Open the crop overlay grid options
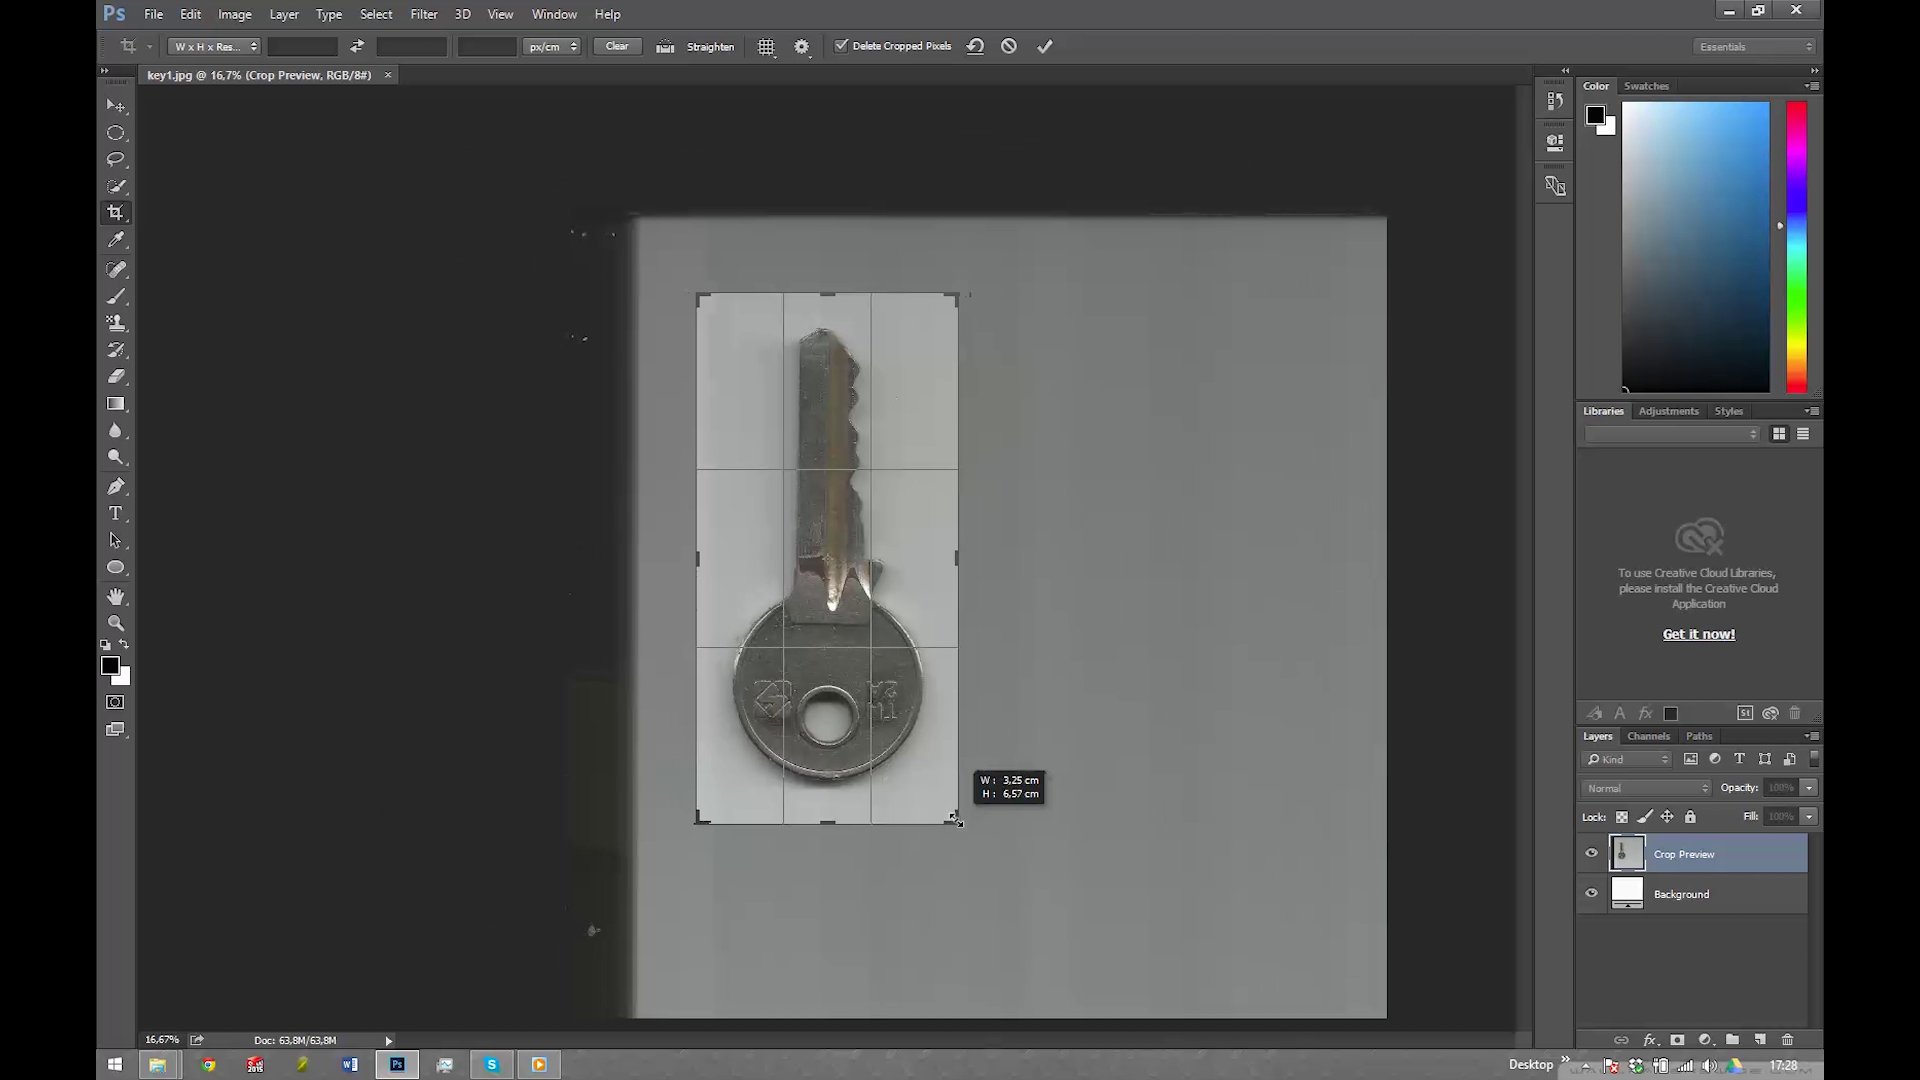The image size is (1920, 1080). [767, 46]
